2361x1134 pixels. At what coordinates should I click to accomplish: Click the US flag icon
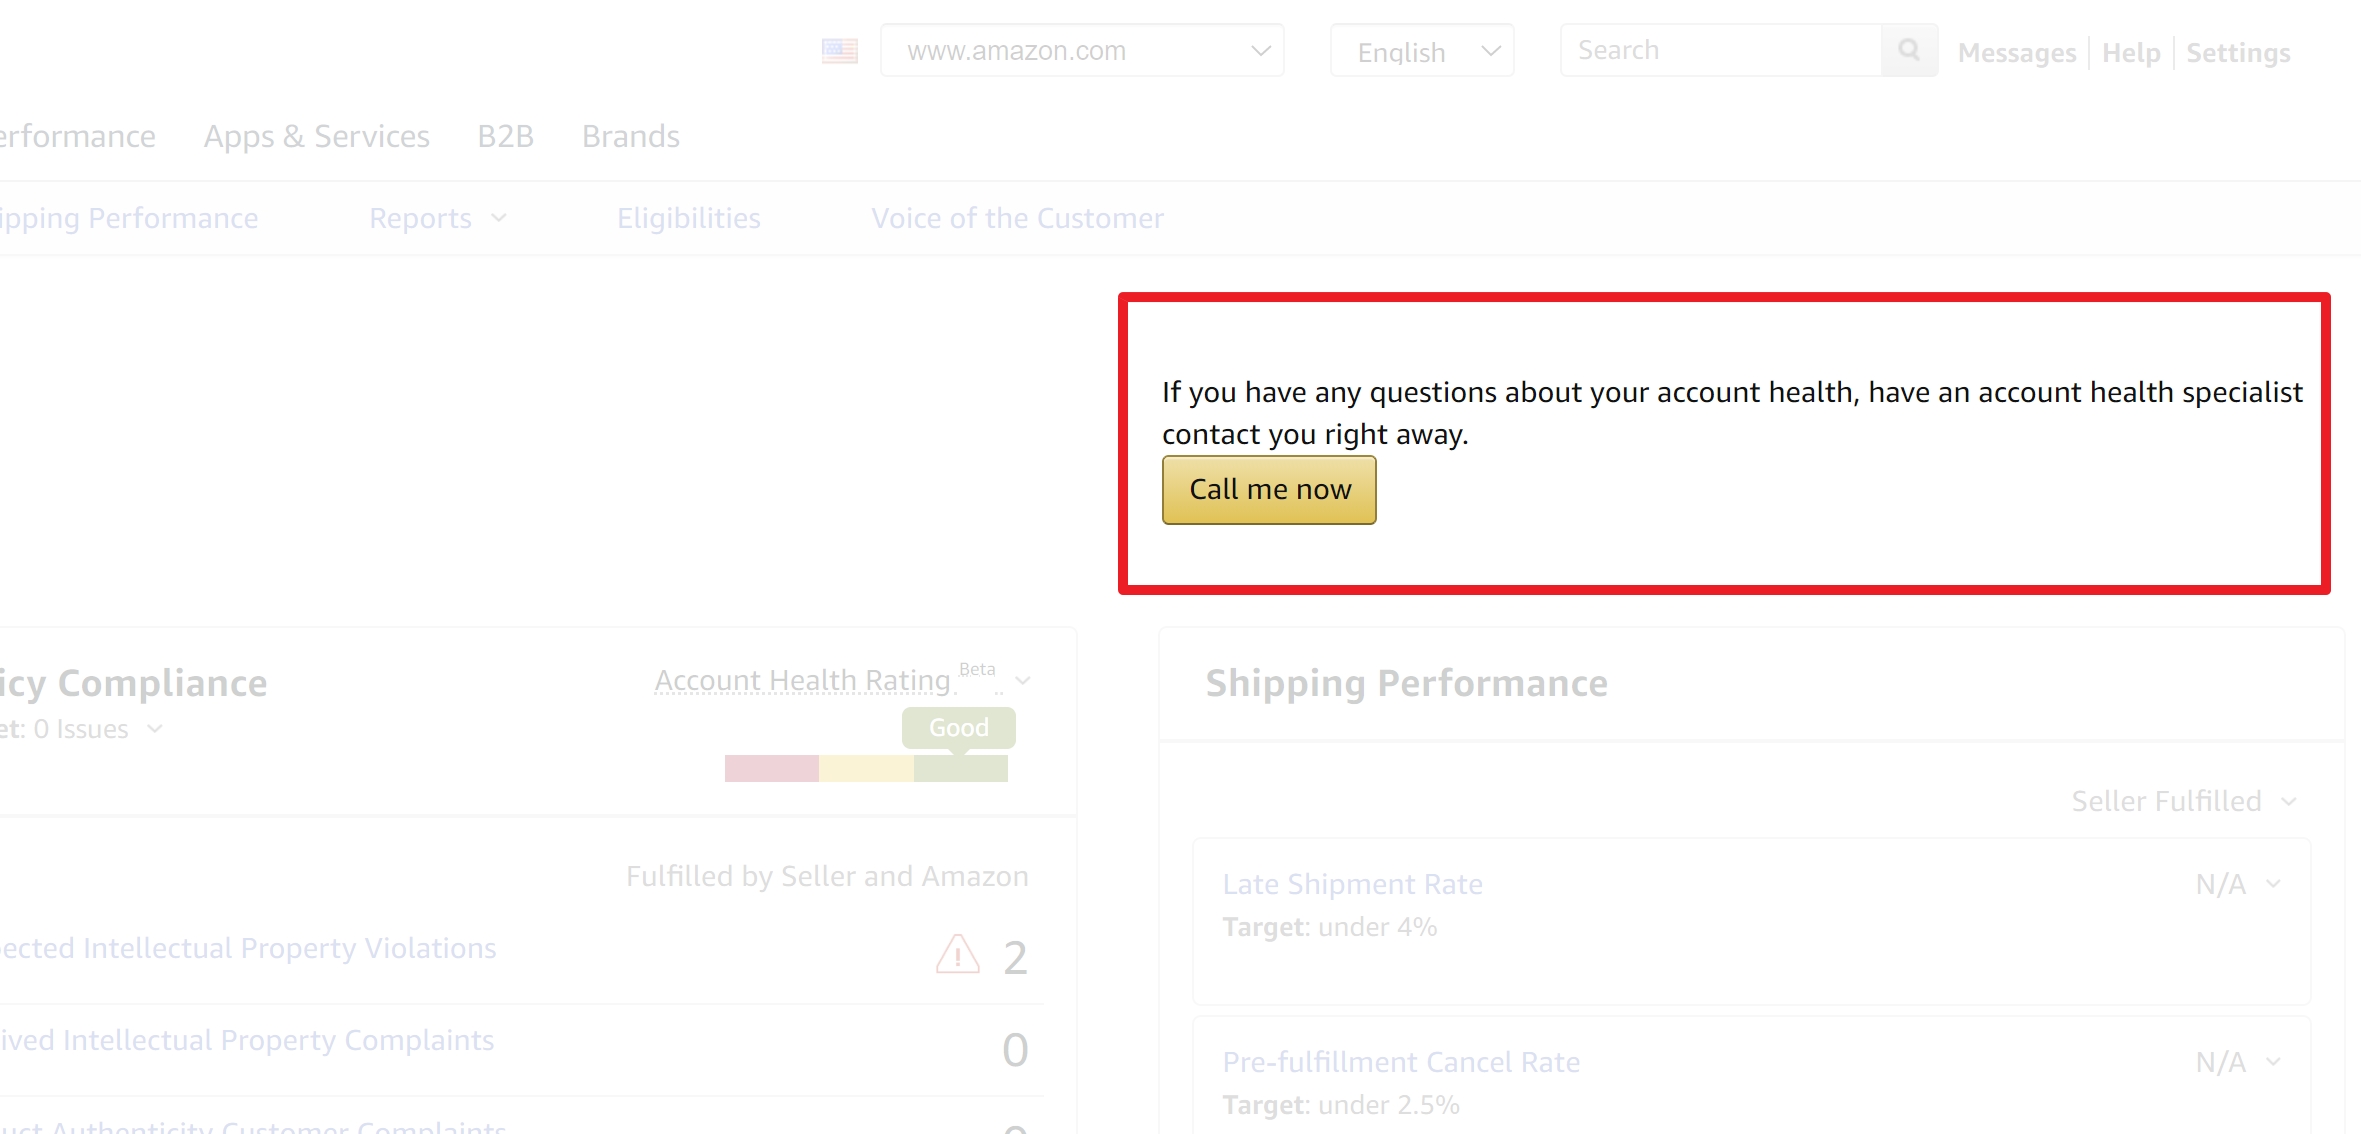840,51
